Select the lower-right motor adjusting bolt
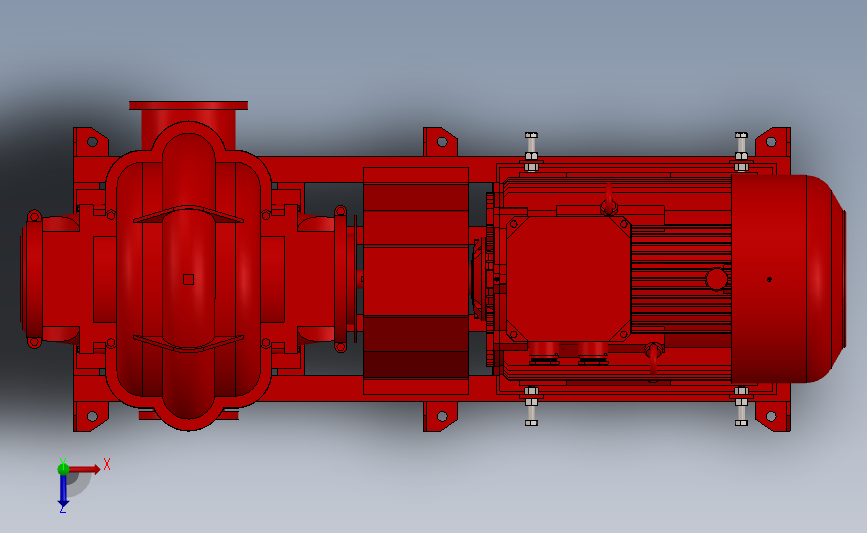867x533 pixels. pos(741,406)
